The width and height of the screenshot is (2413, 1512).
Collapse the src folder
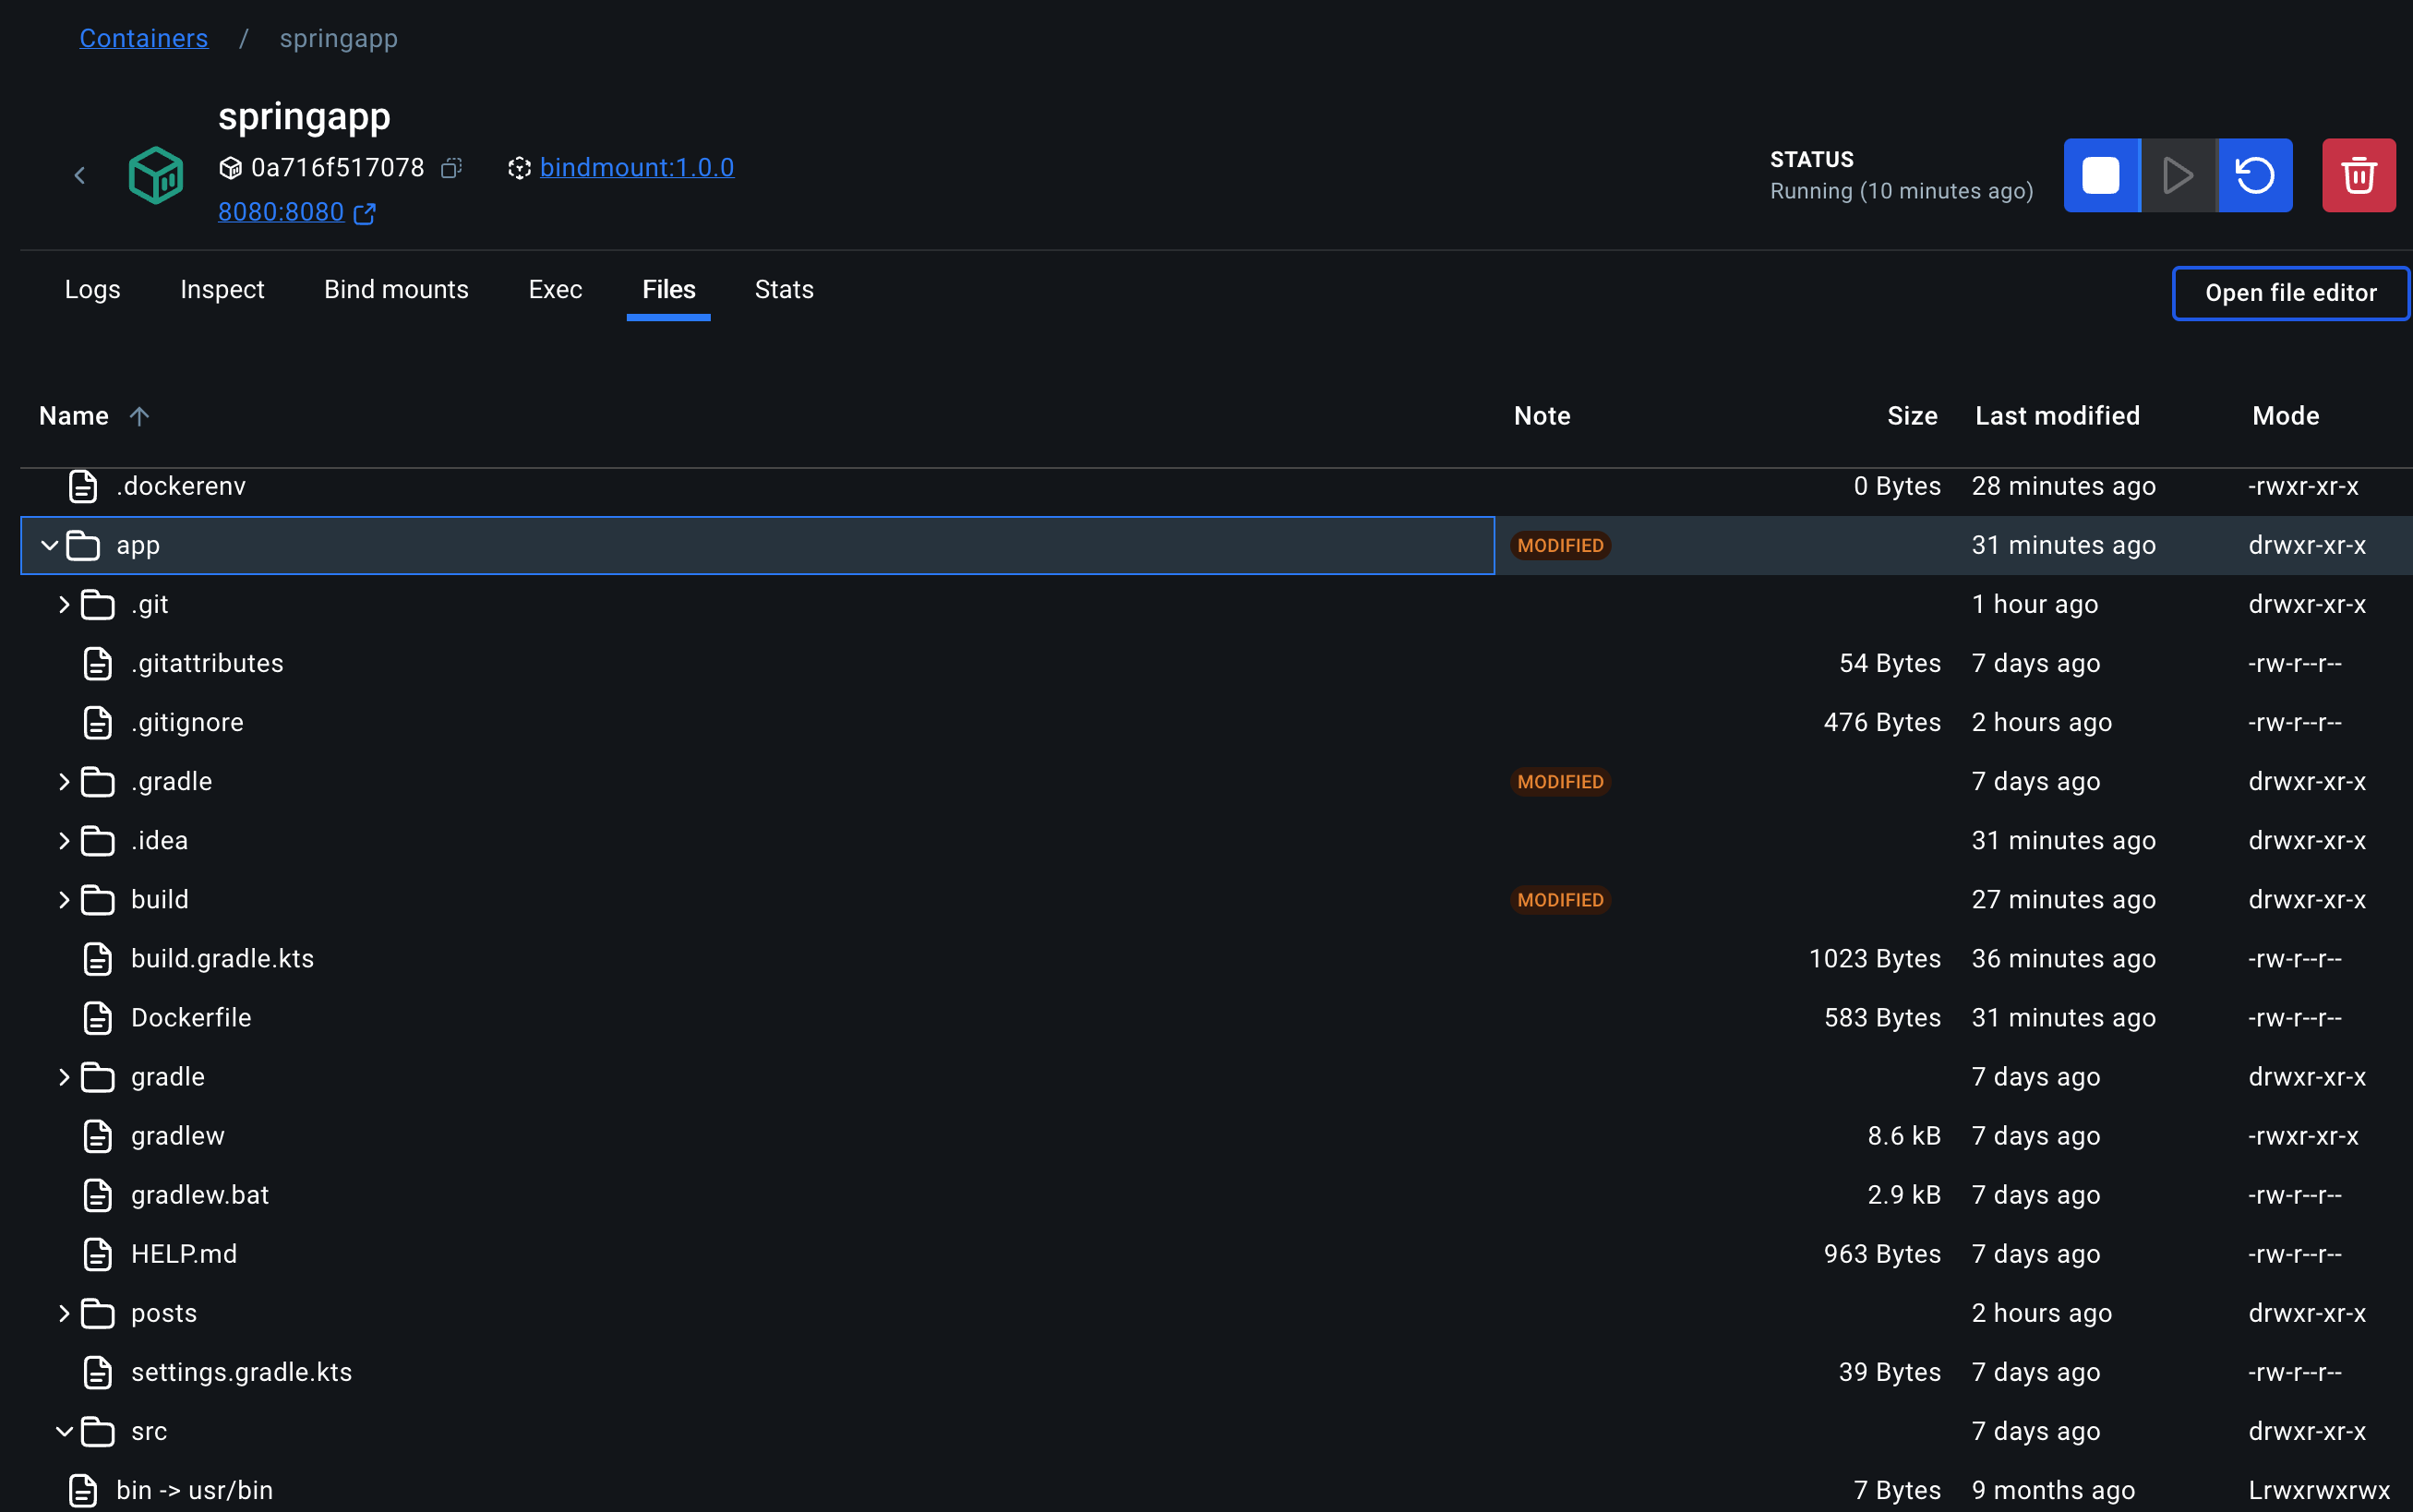click(64, 1431)
